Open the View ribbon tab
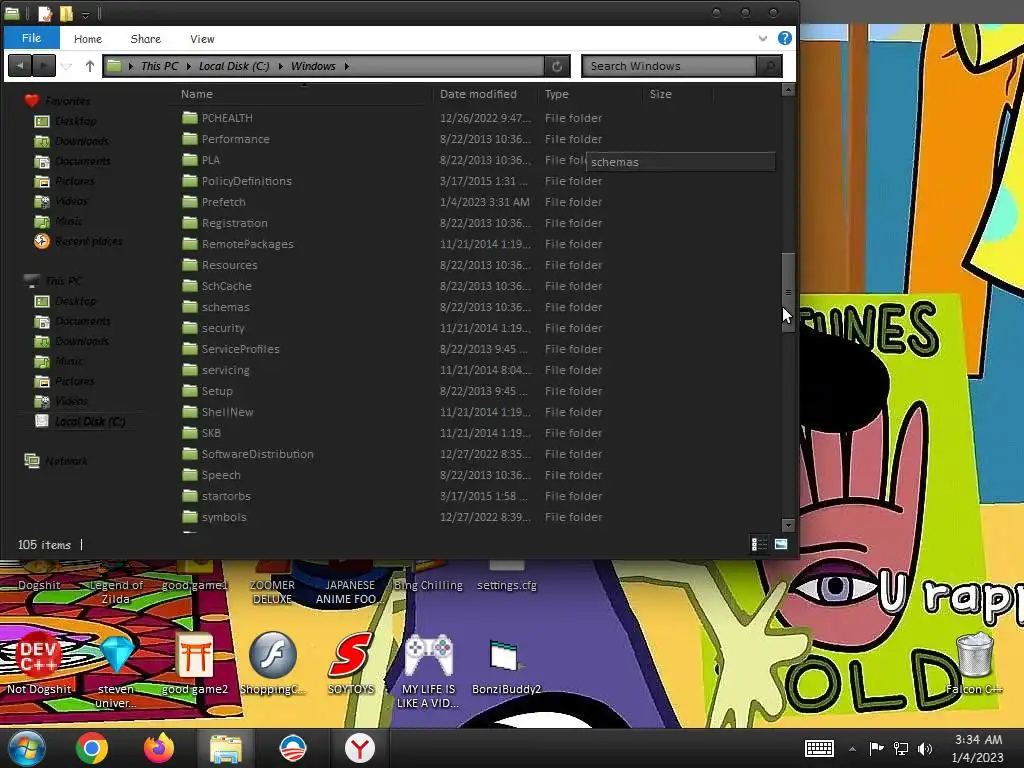The image size is (1024, 768). [x=202, y=39]
